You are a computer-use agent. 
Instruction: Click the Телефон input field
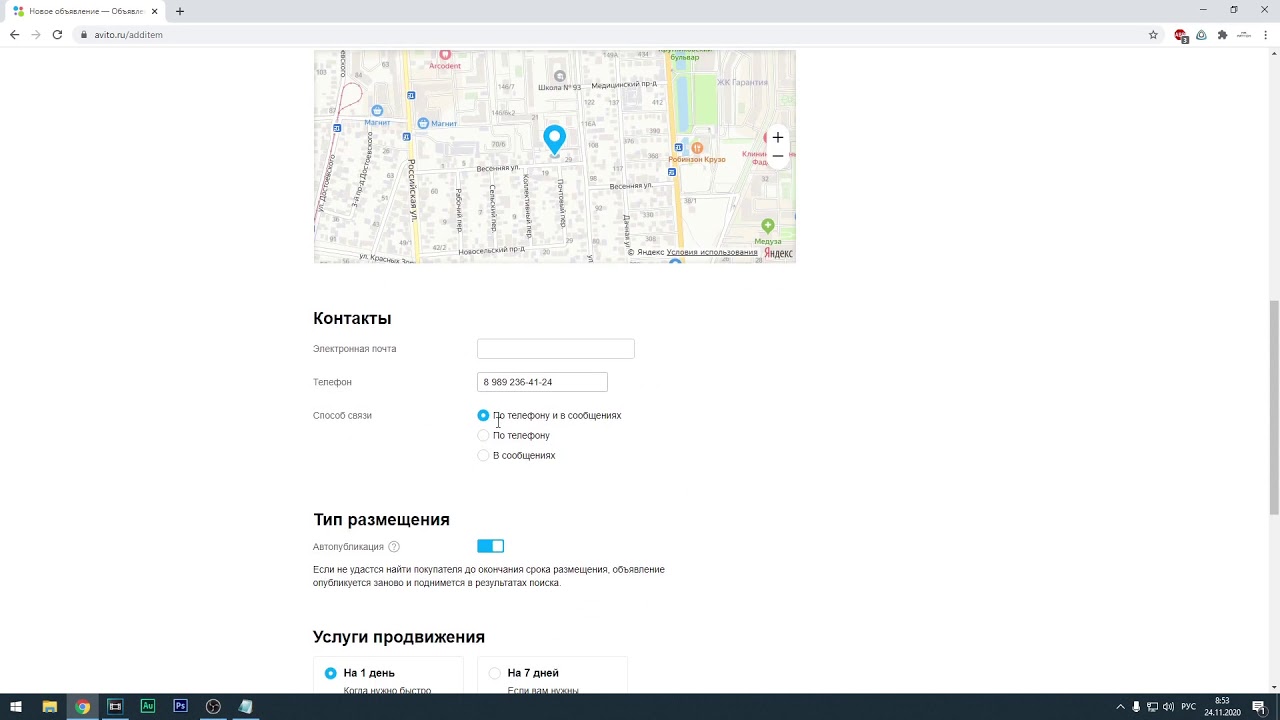pyautogui.click(x=542, y=382)
